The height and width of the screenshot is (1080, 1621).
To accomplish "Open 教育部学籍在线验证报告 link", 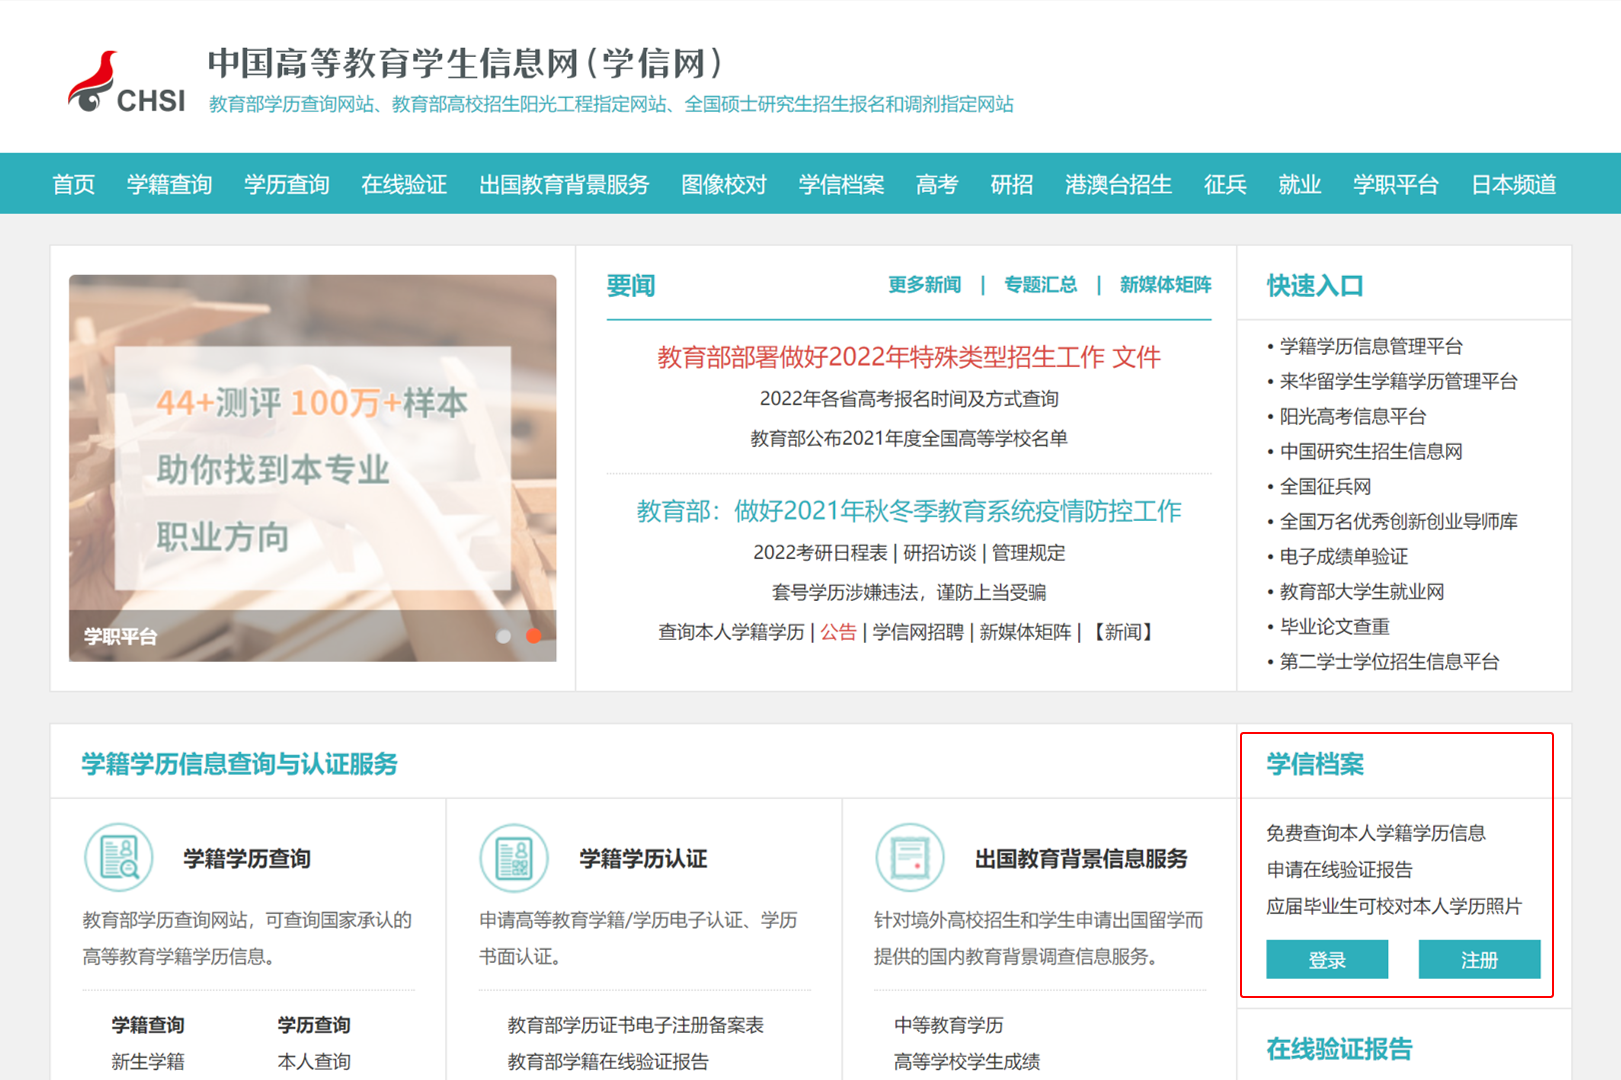I will pos(608,1062).
